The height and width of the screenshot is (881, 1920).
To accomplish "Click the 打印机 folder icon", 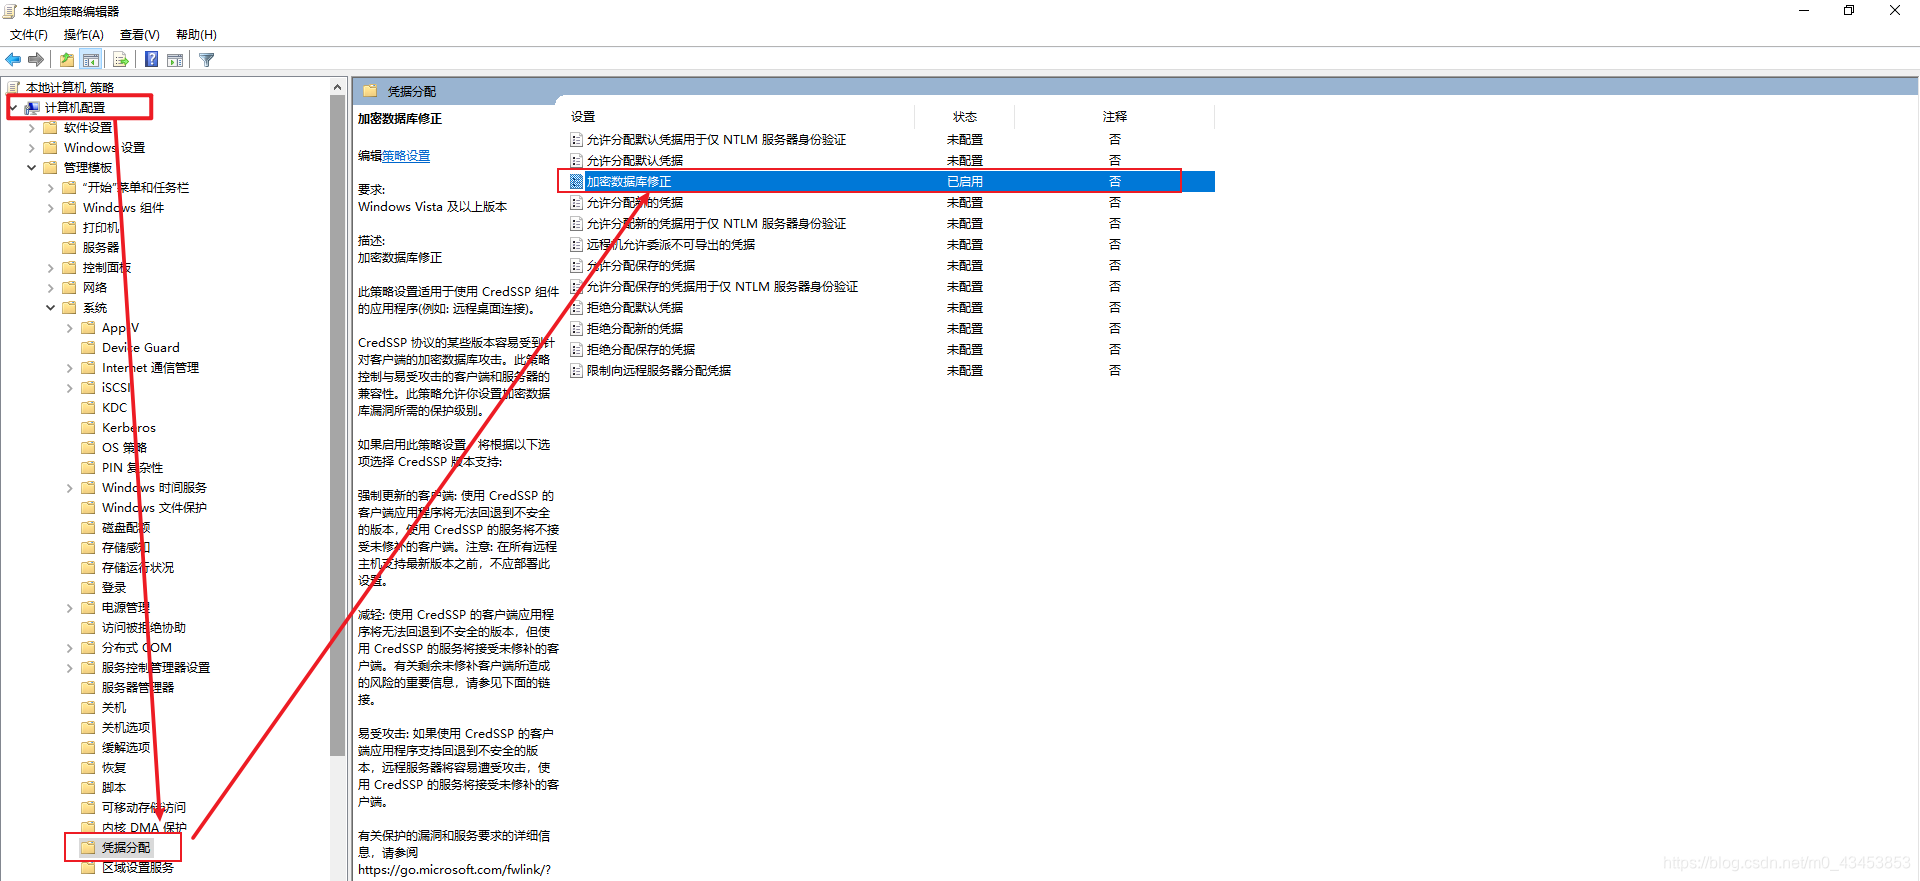I will click(70, 228).
